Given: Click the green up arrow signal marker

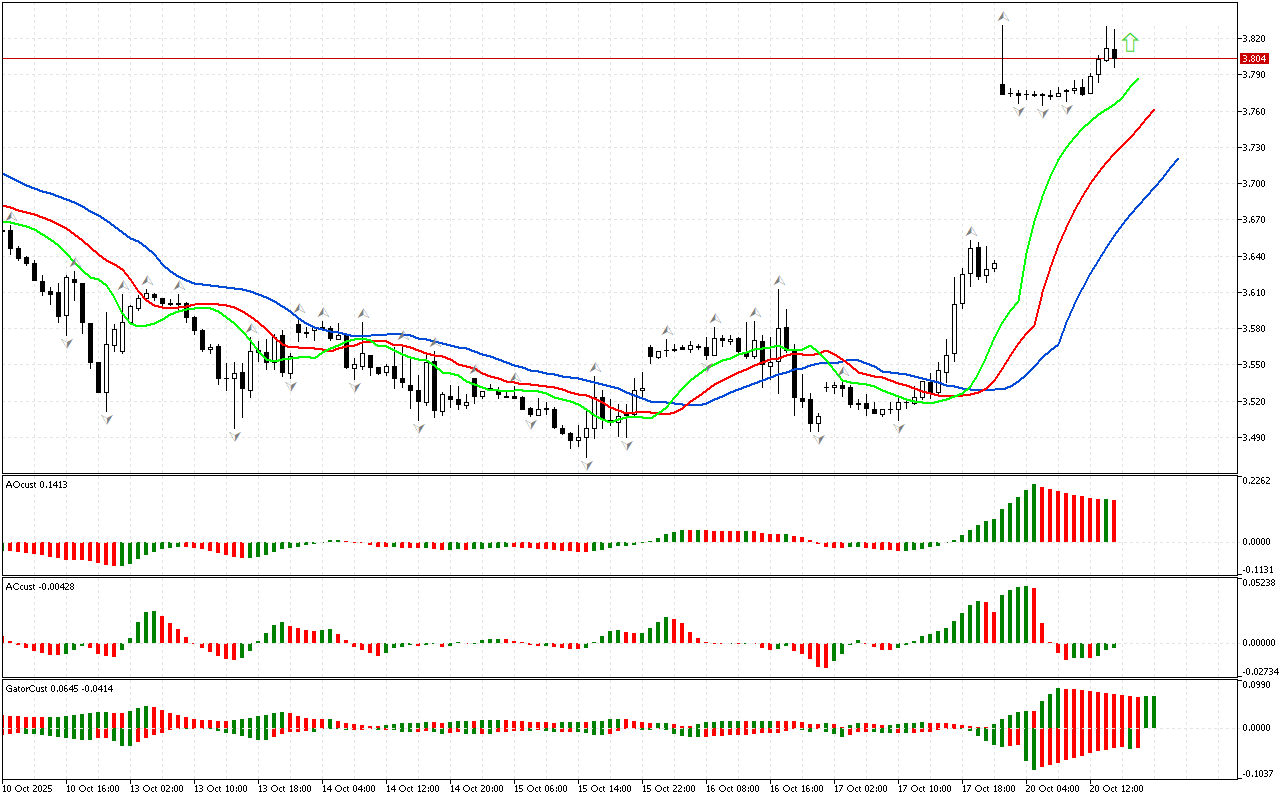Looking at the screenshot, I should tap(1130, 42).
